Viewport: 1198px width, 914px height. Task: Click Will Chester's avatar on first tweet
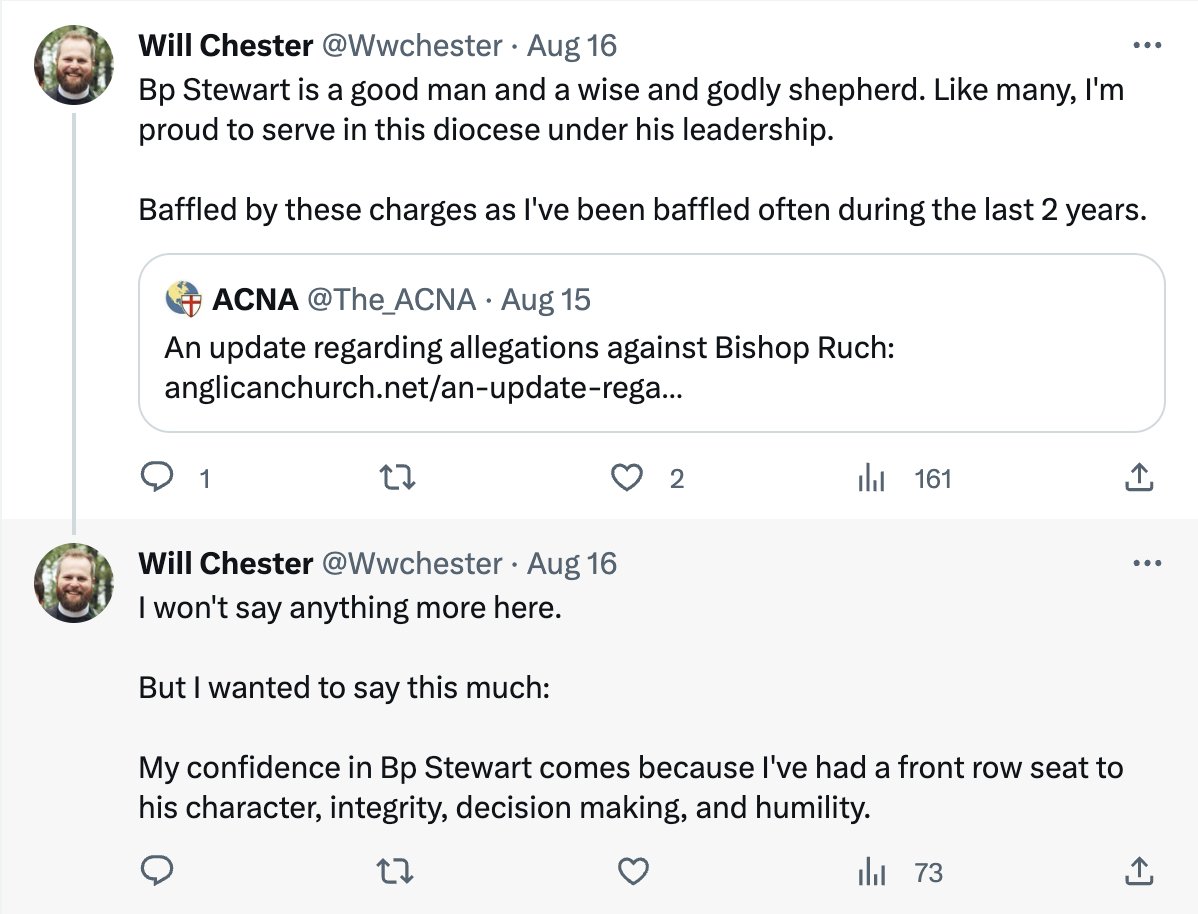[x=74, y=65]
